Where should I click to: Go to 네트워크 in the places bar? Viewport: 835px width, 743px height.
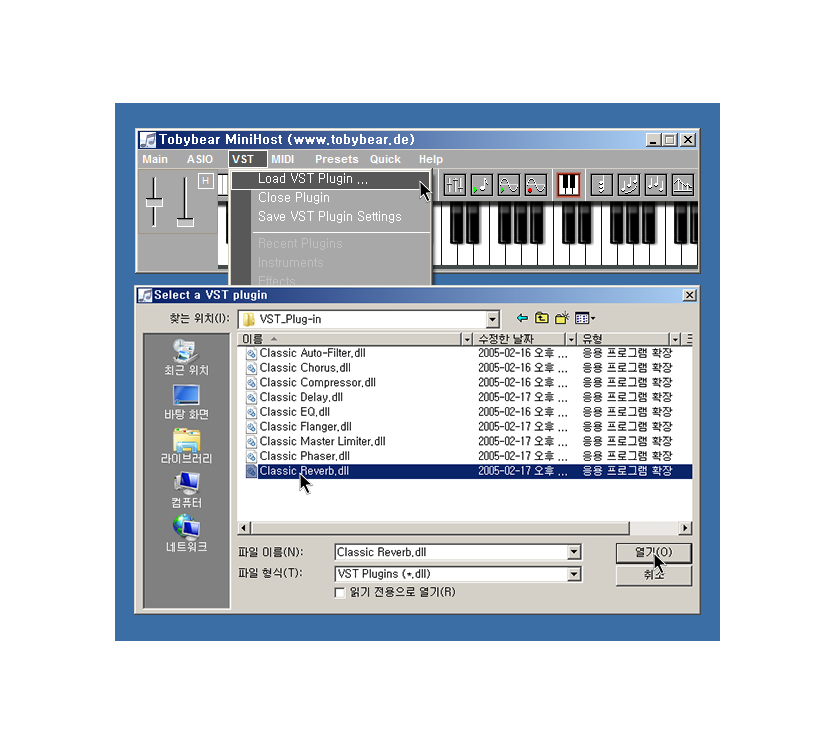click(186, 534)
